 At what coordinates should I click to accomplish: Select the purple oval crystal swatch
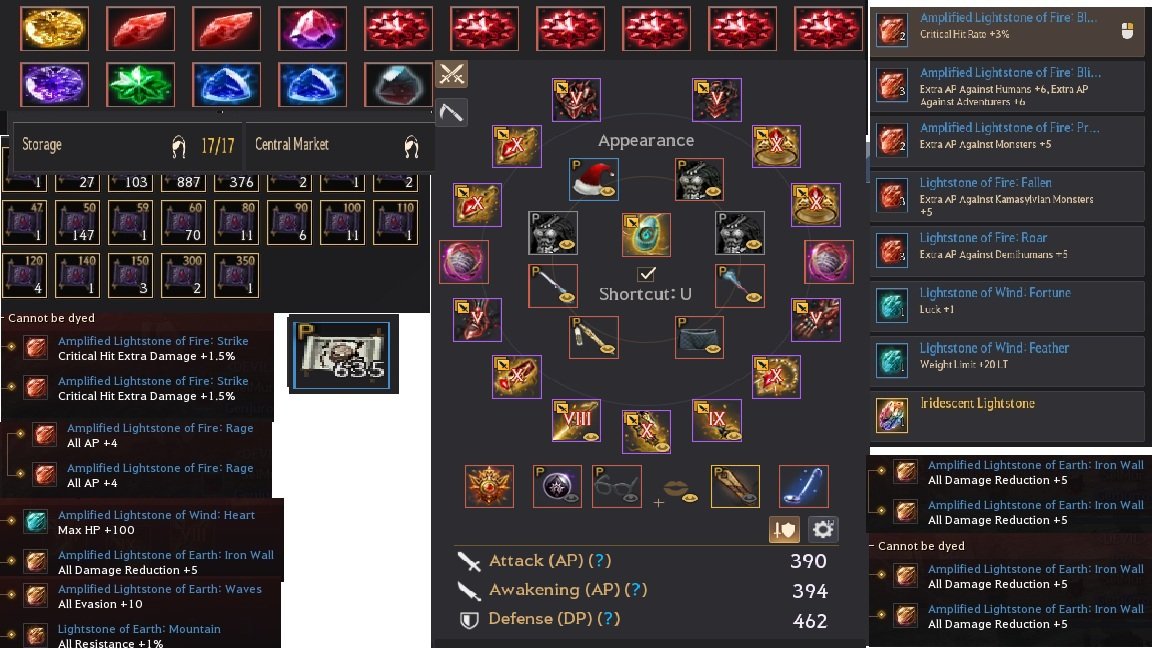click(54, 84)
